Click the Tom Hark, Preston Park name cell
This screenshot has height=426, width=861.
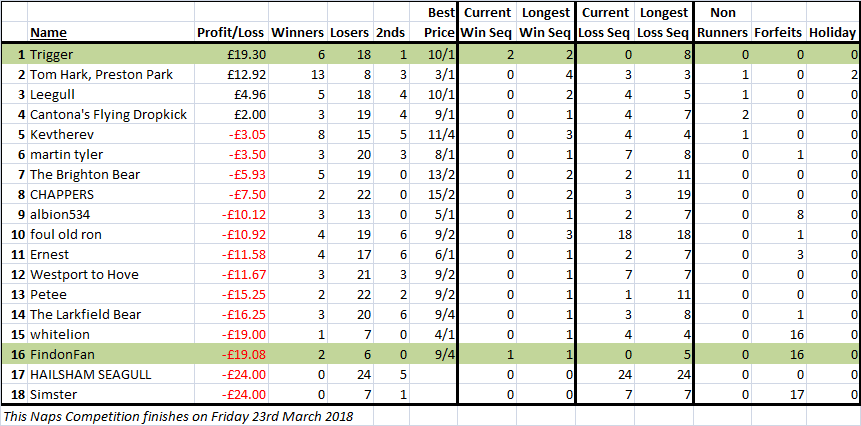coord(111,75)
